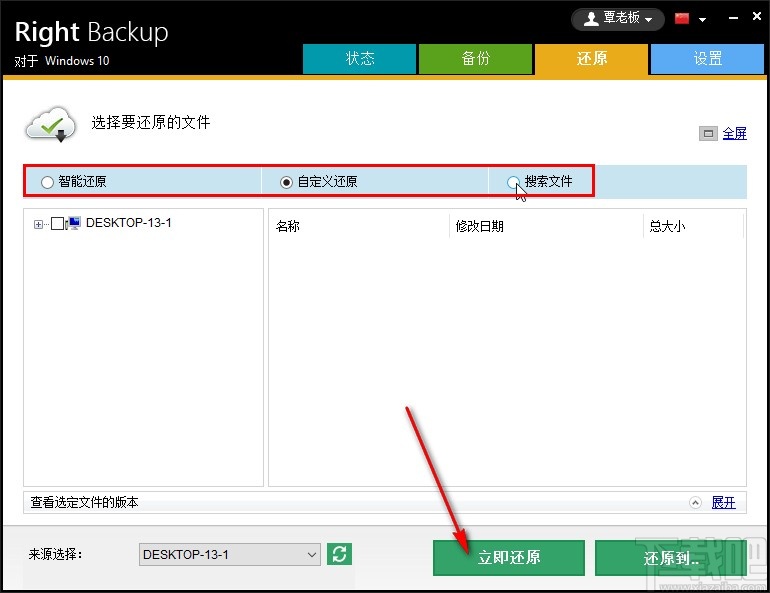Choose the 自定义还原 radio option
The width and height of the screenshot is (770, 593).
coord(286,183)
